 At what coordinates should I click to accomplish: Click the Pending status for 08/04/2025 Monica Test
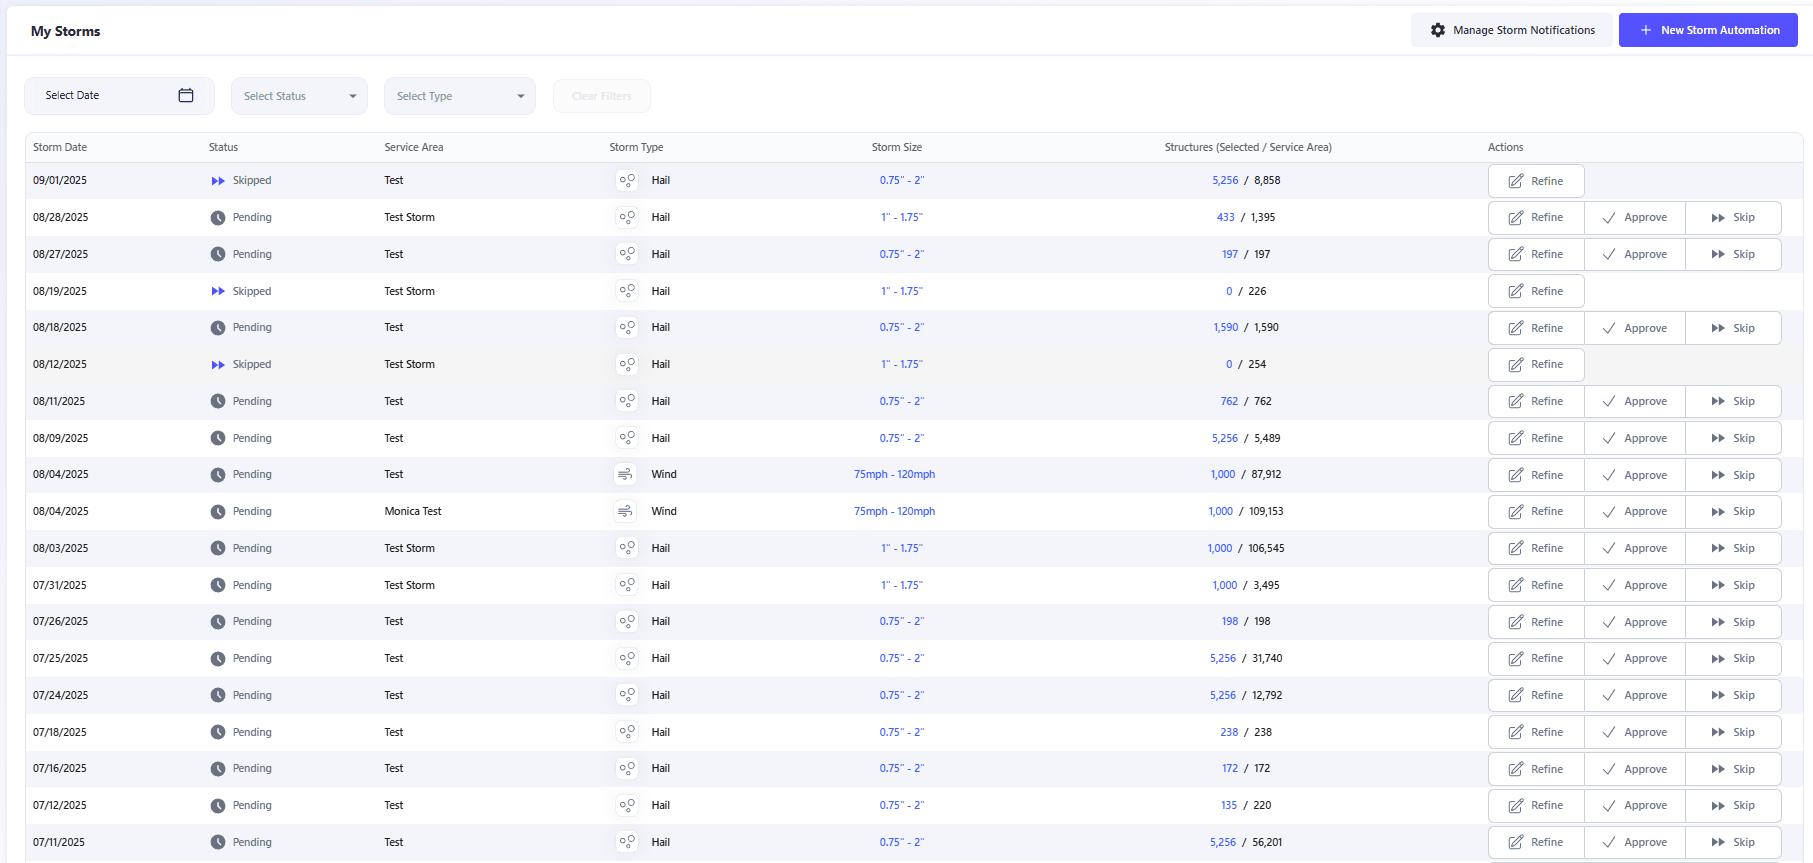pos(252,511)
